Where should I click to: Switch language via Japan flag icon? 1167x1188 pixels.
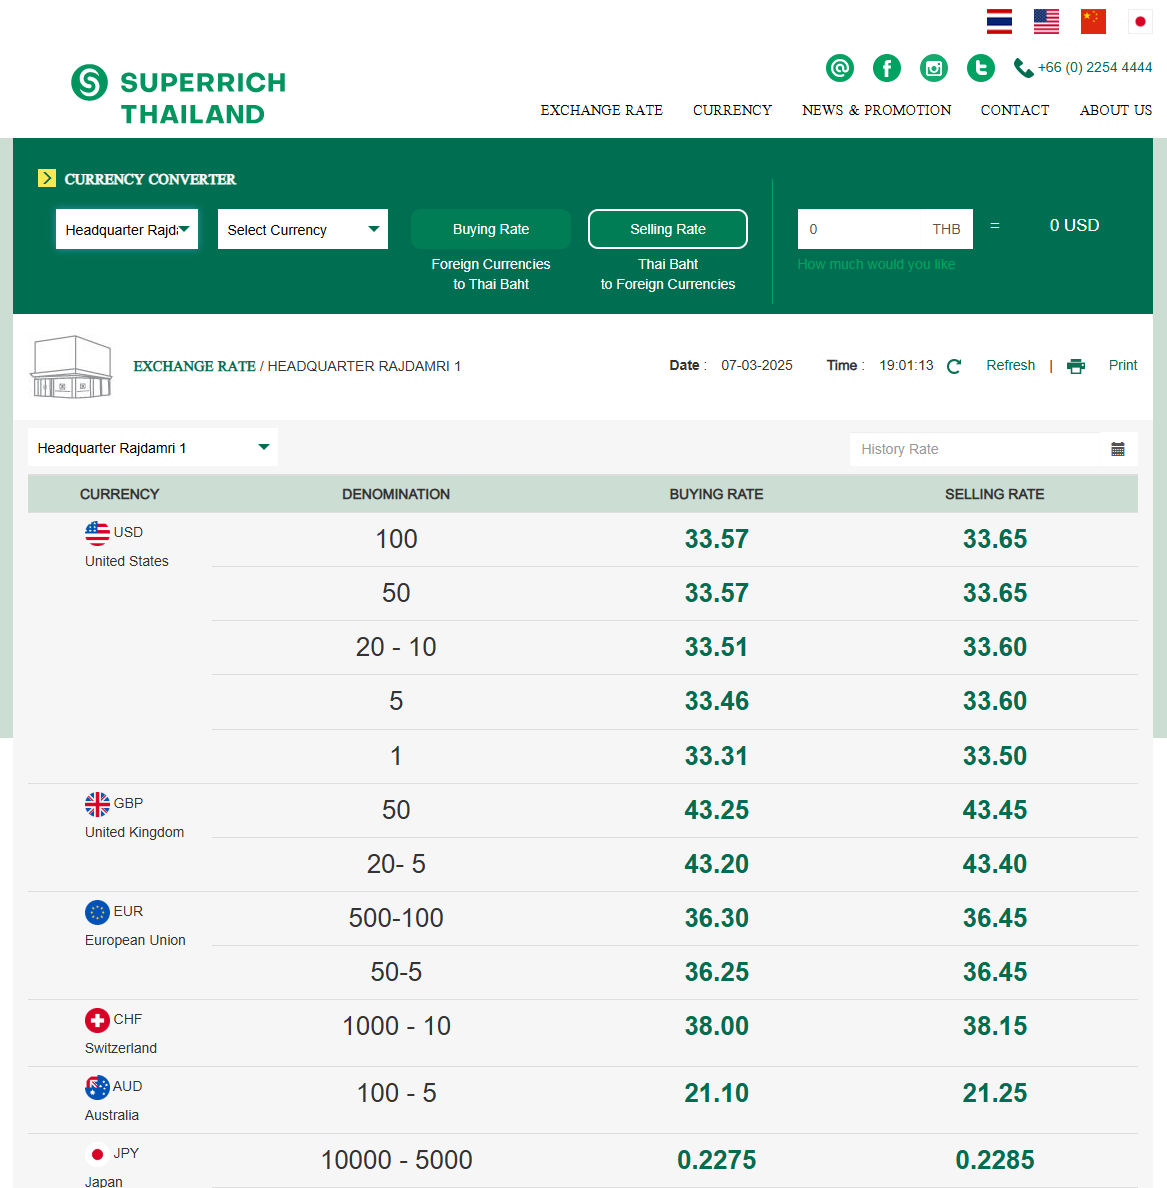pos(1140,21)
